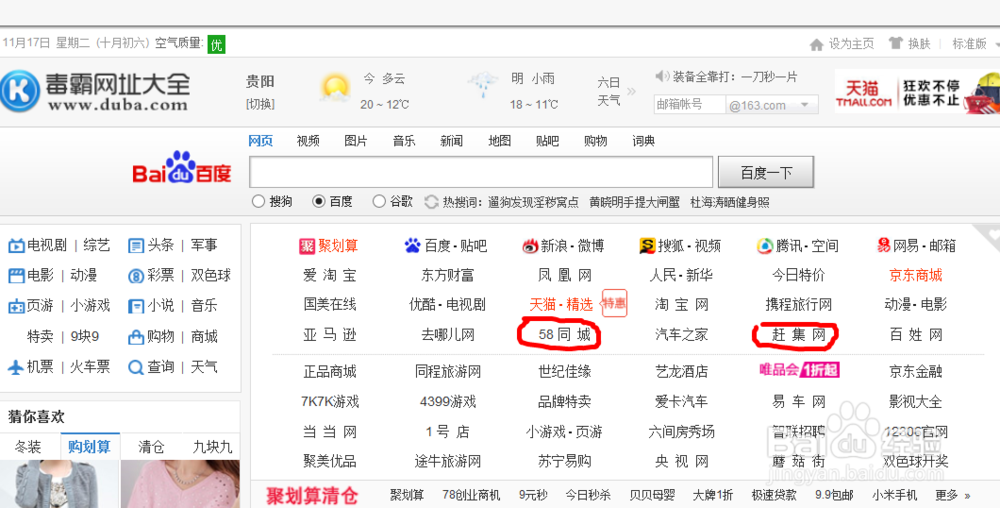Screen dimensions: 1000x508
Task: Click 切换 to change the city
Action: point(260,104)
